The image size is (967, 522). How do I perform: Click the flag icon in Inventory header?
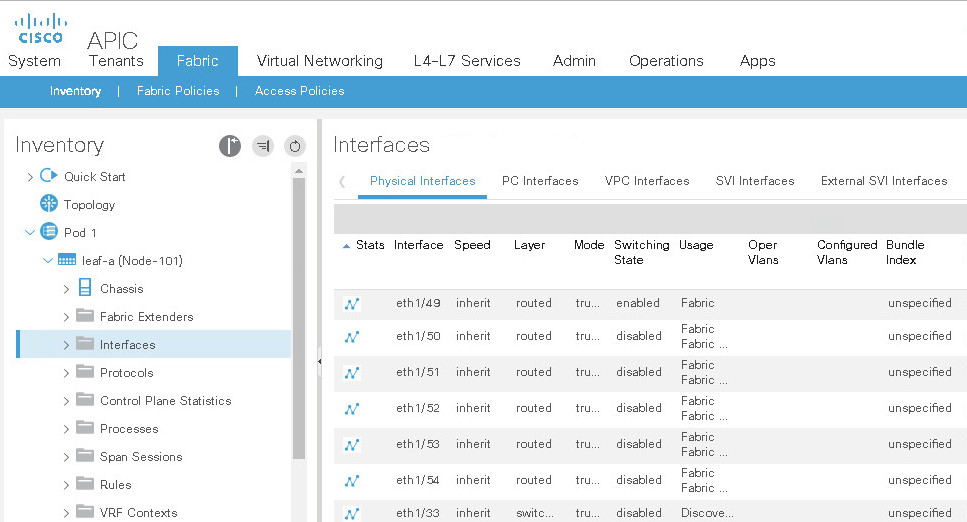[230, 146]
